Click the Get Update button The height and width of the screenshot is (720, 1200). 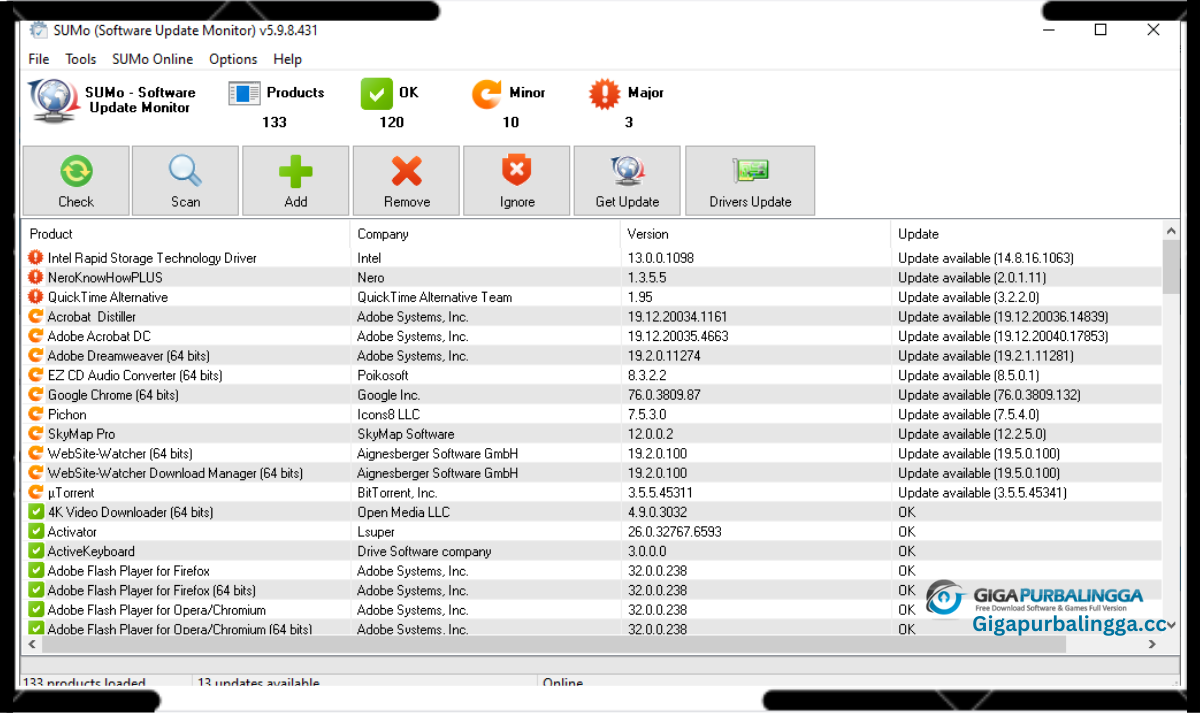(x=627, y=181)
